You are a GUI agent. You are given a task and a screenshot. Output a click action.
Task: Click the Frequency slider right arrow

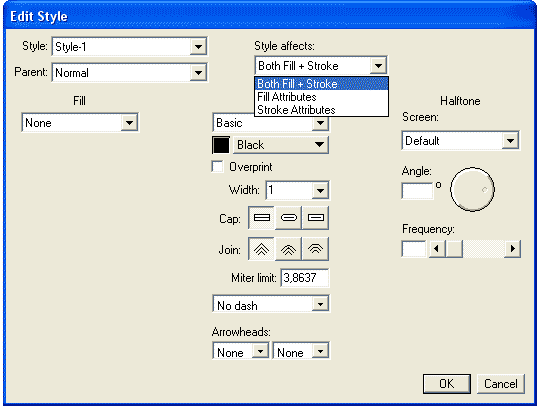[513, 248]
